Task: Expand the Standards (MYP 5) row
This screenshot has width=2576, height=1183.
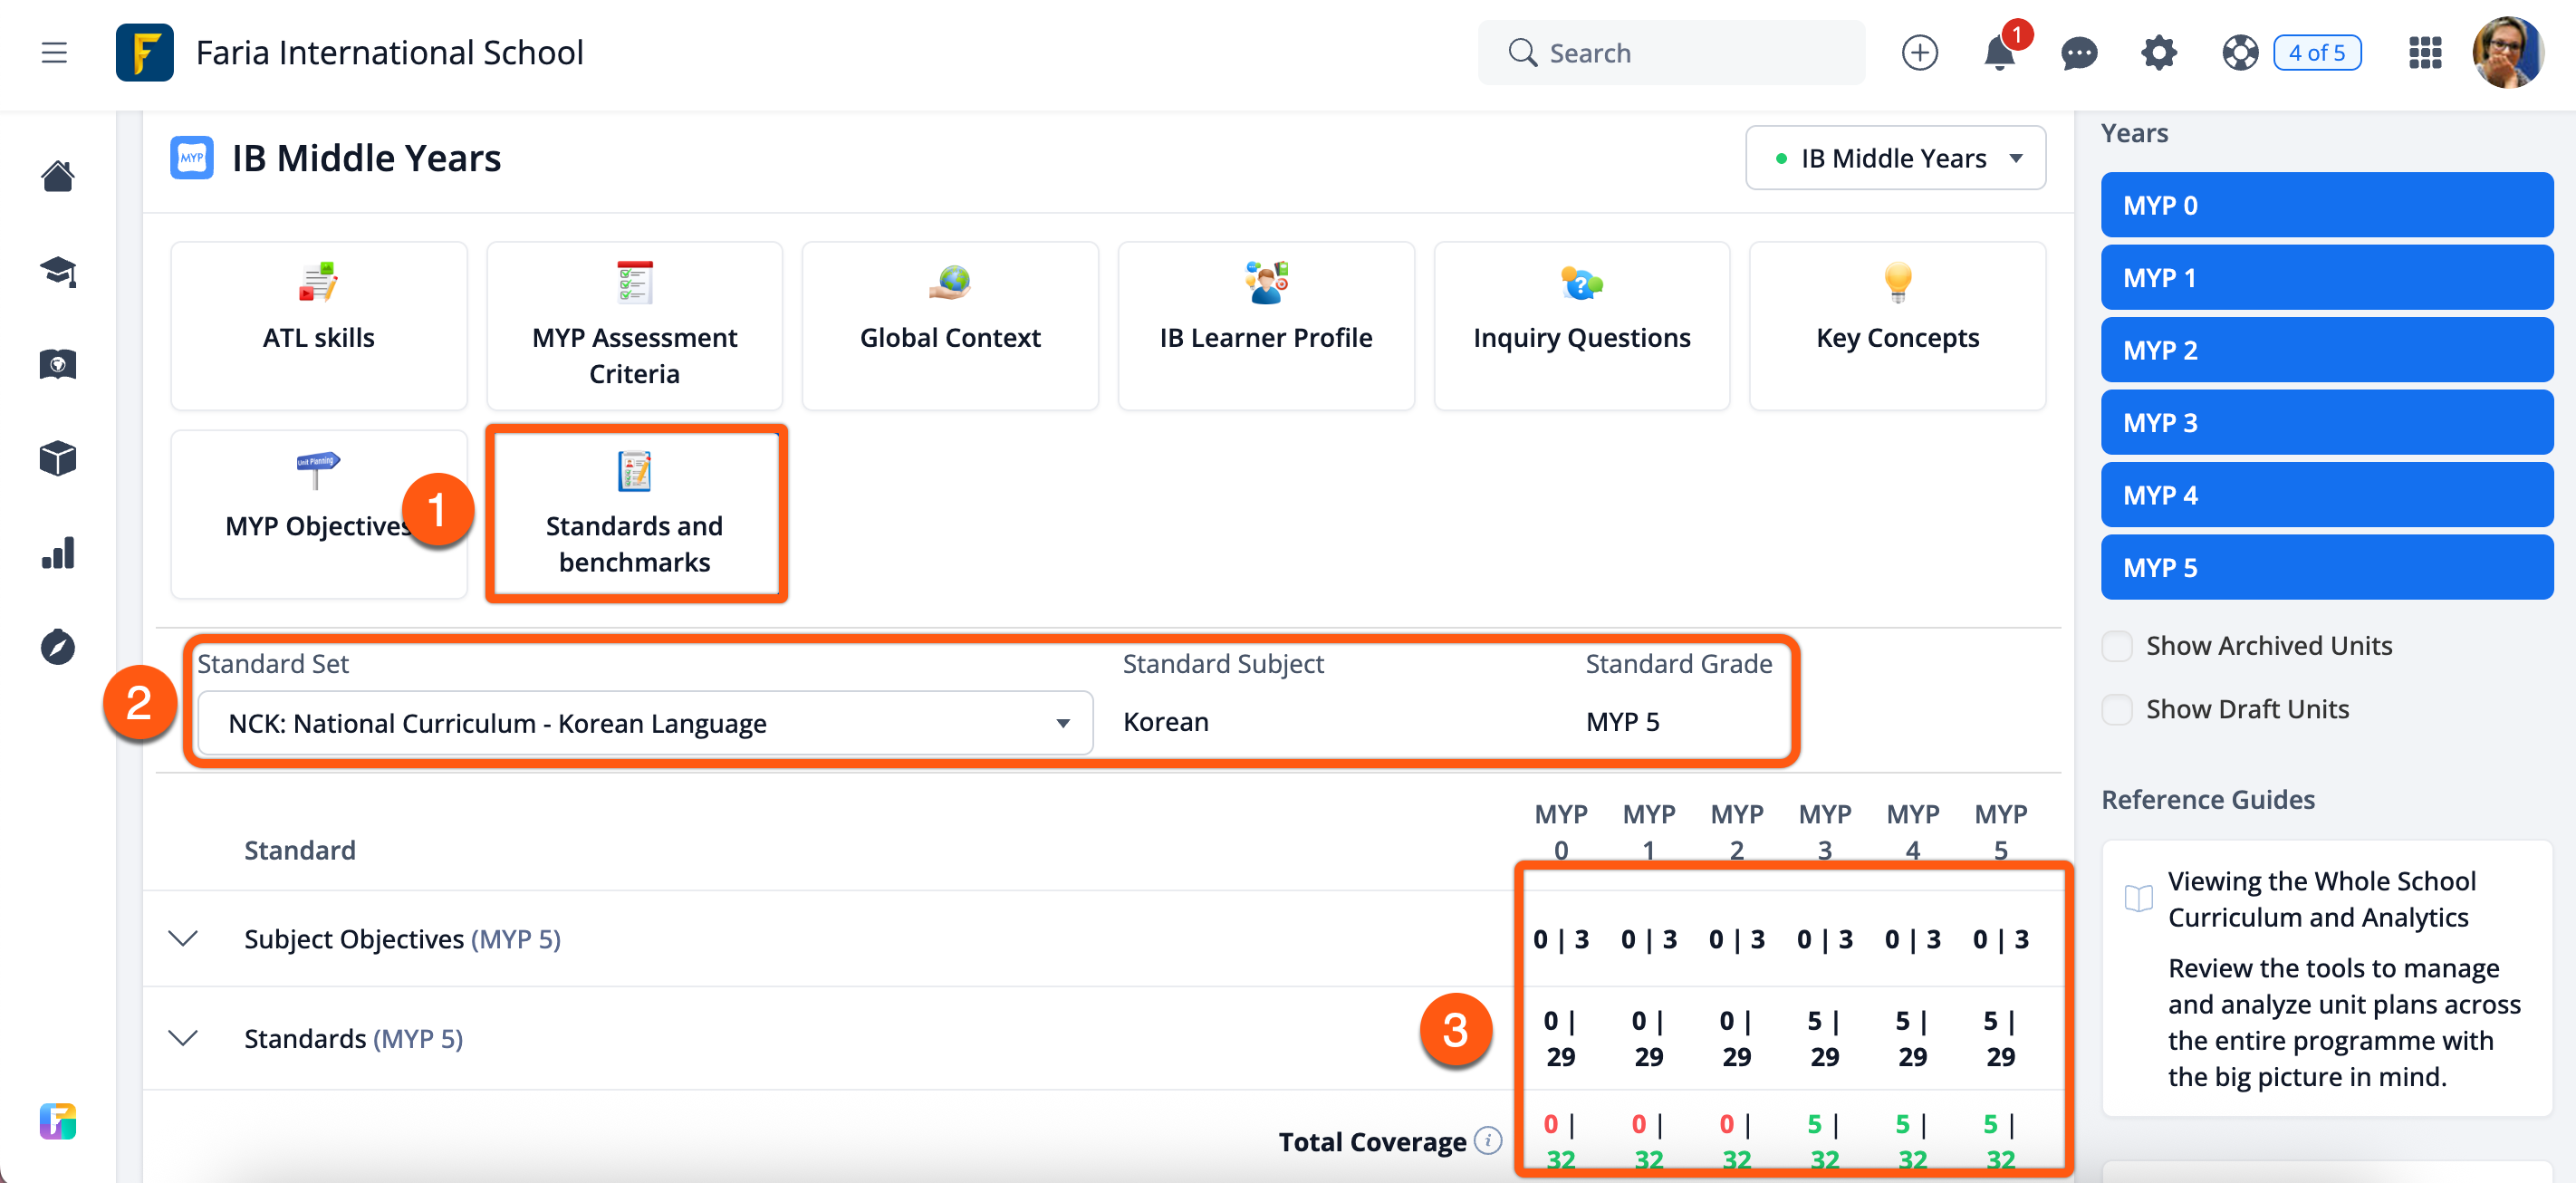Action: tap(182, 1038)
